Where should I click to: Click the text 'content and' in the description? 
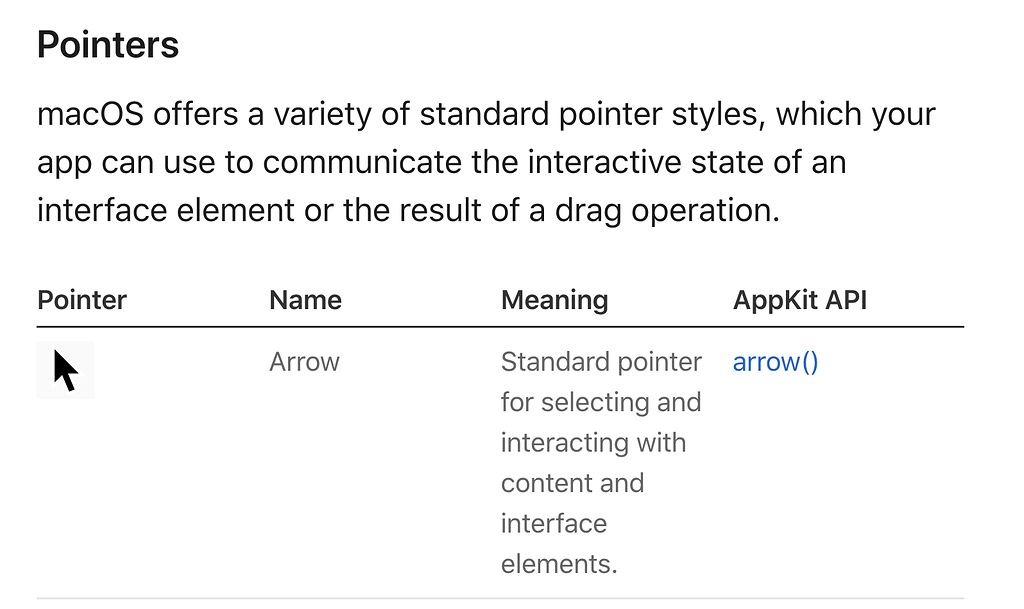[573, 483]
